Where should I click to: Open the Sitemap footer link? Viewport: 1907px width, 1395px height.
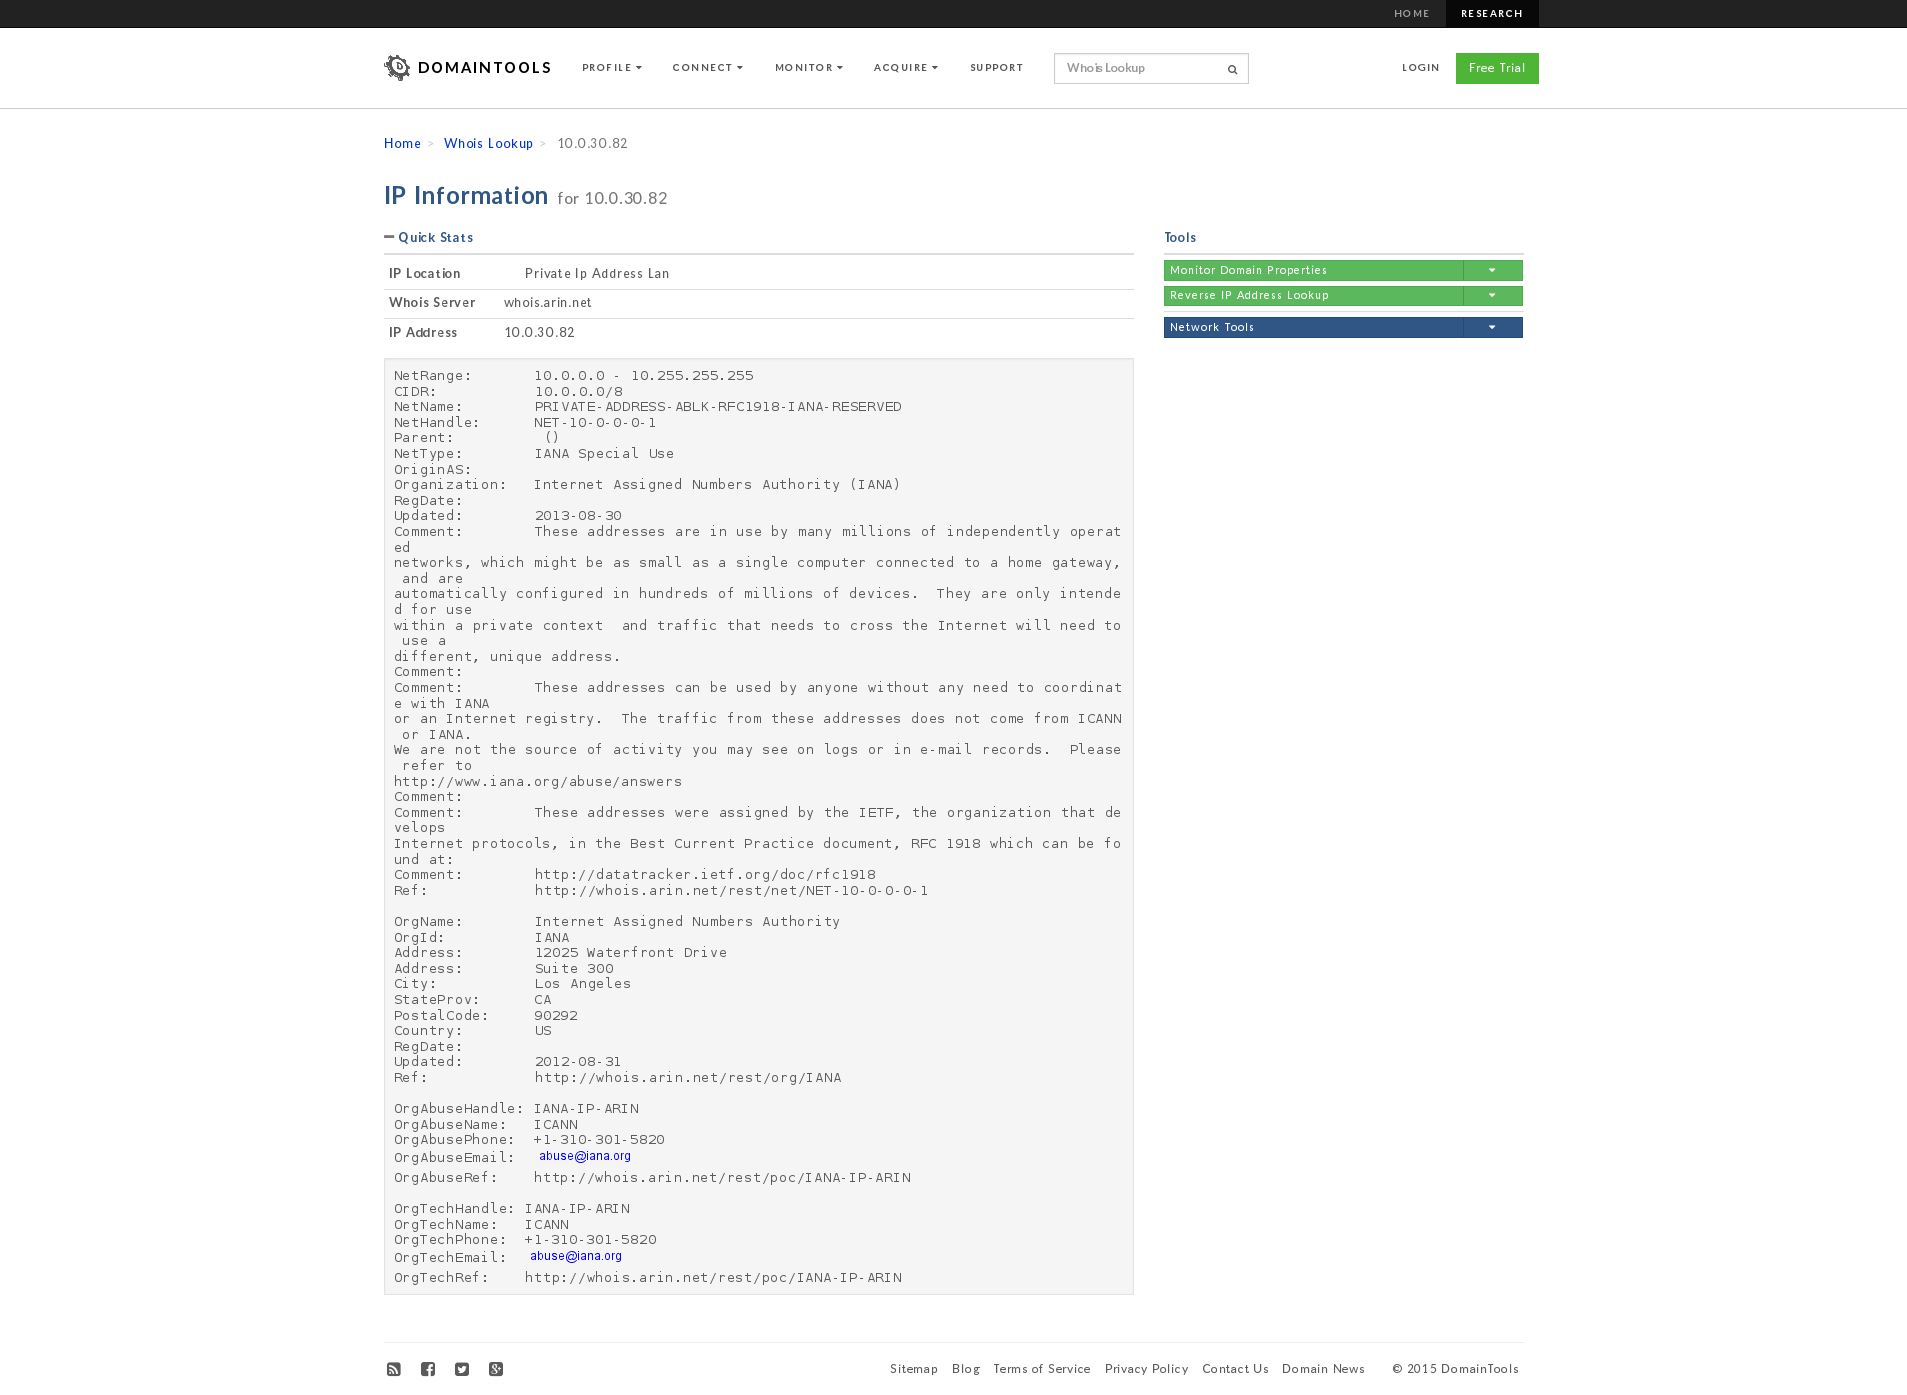coord(914,1369)
